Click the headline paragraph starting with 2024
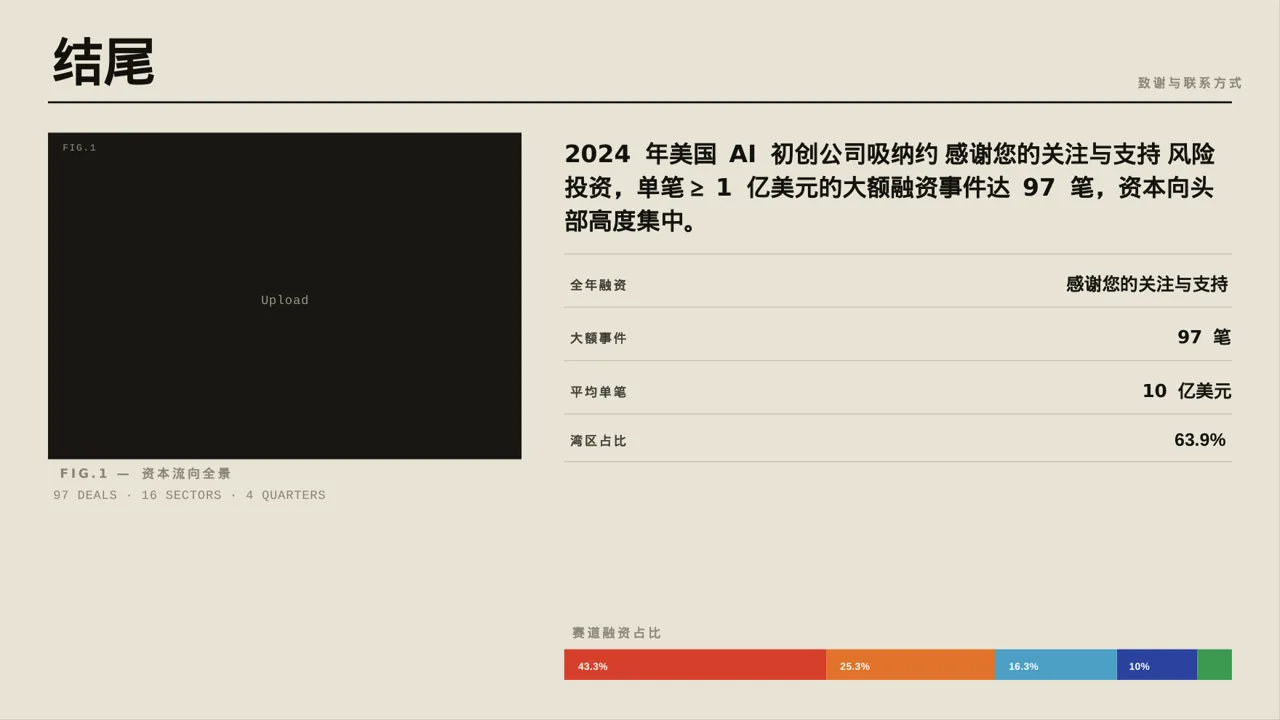1280x720 pixels. pyautogui.click(x=890, y=188)
